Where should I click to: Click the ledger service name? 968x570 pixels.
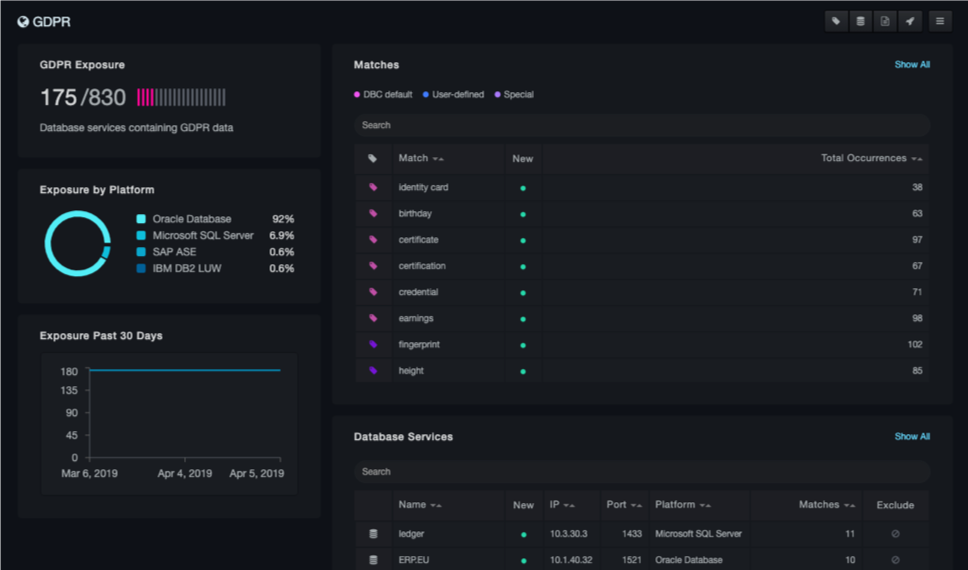coord(411,534)
